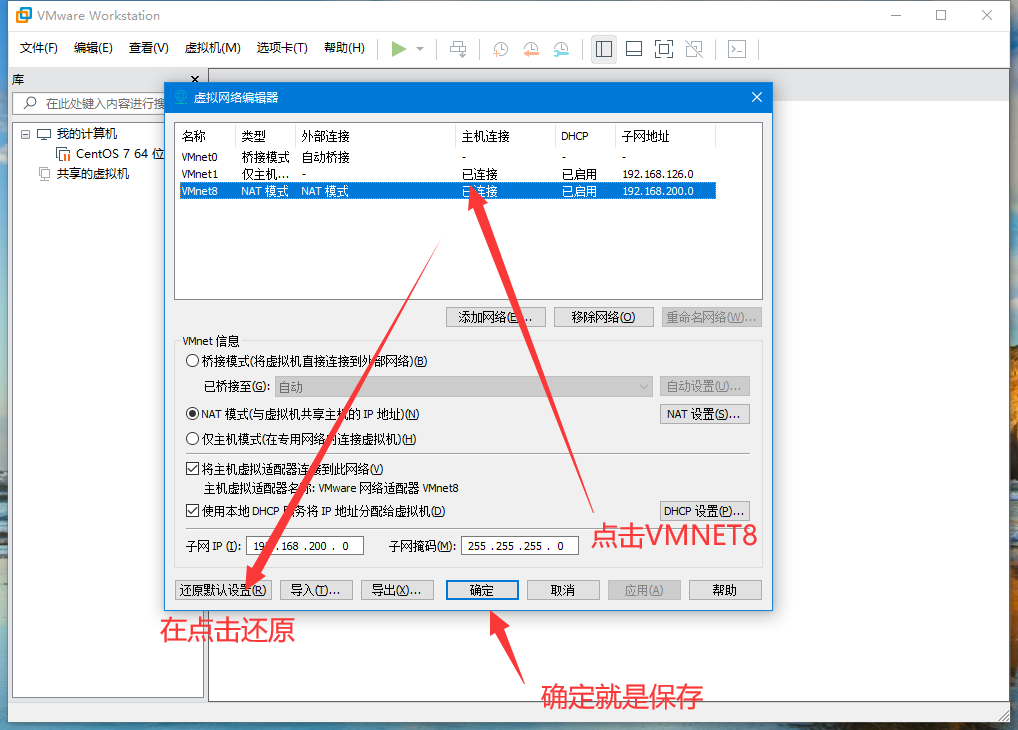Click the NAT 设置 button
The width and height of the screenshot is (1018, 730).
704,414
